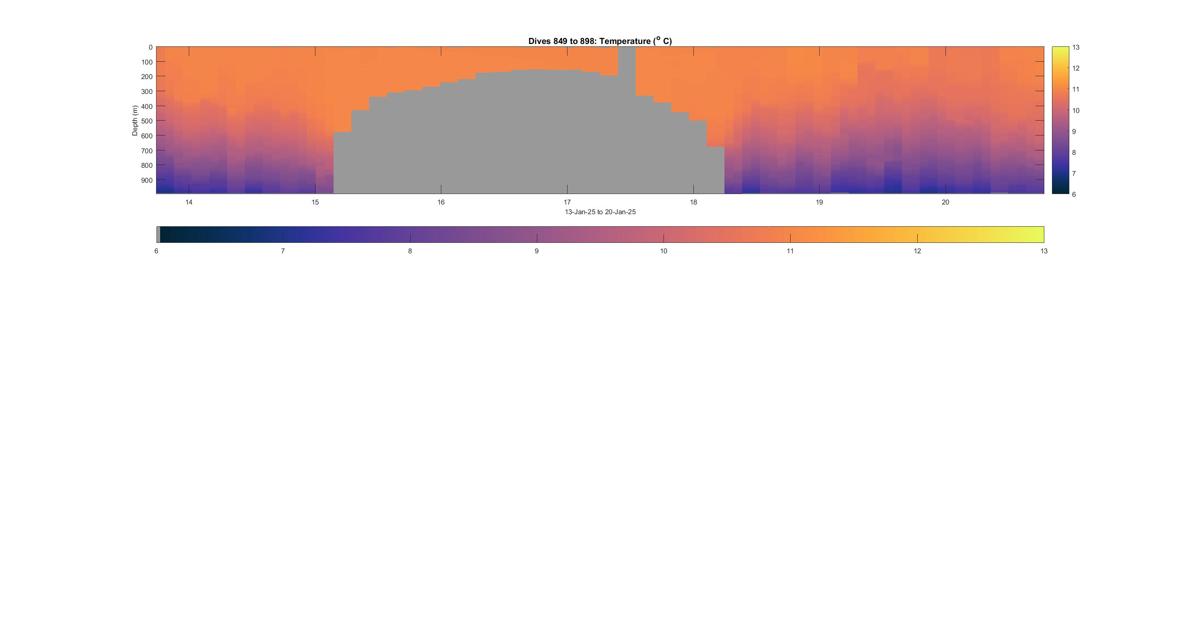The image size is (1200, 622).
Task: Click depth axis tick label 900
Action: click(146, 181)
